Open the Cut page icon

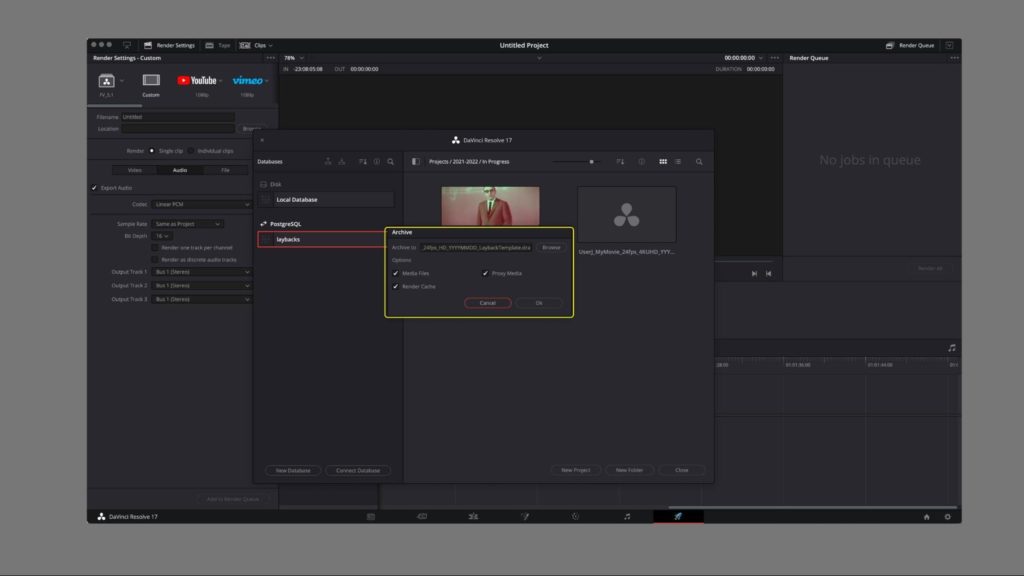[x=422, y=517]
